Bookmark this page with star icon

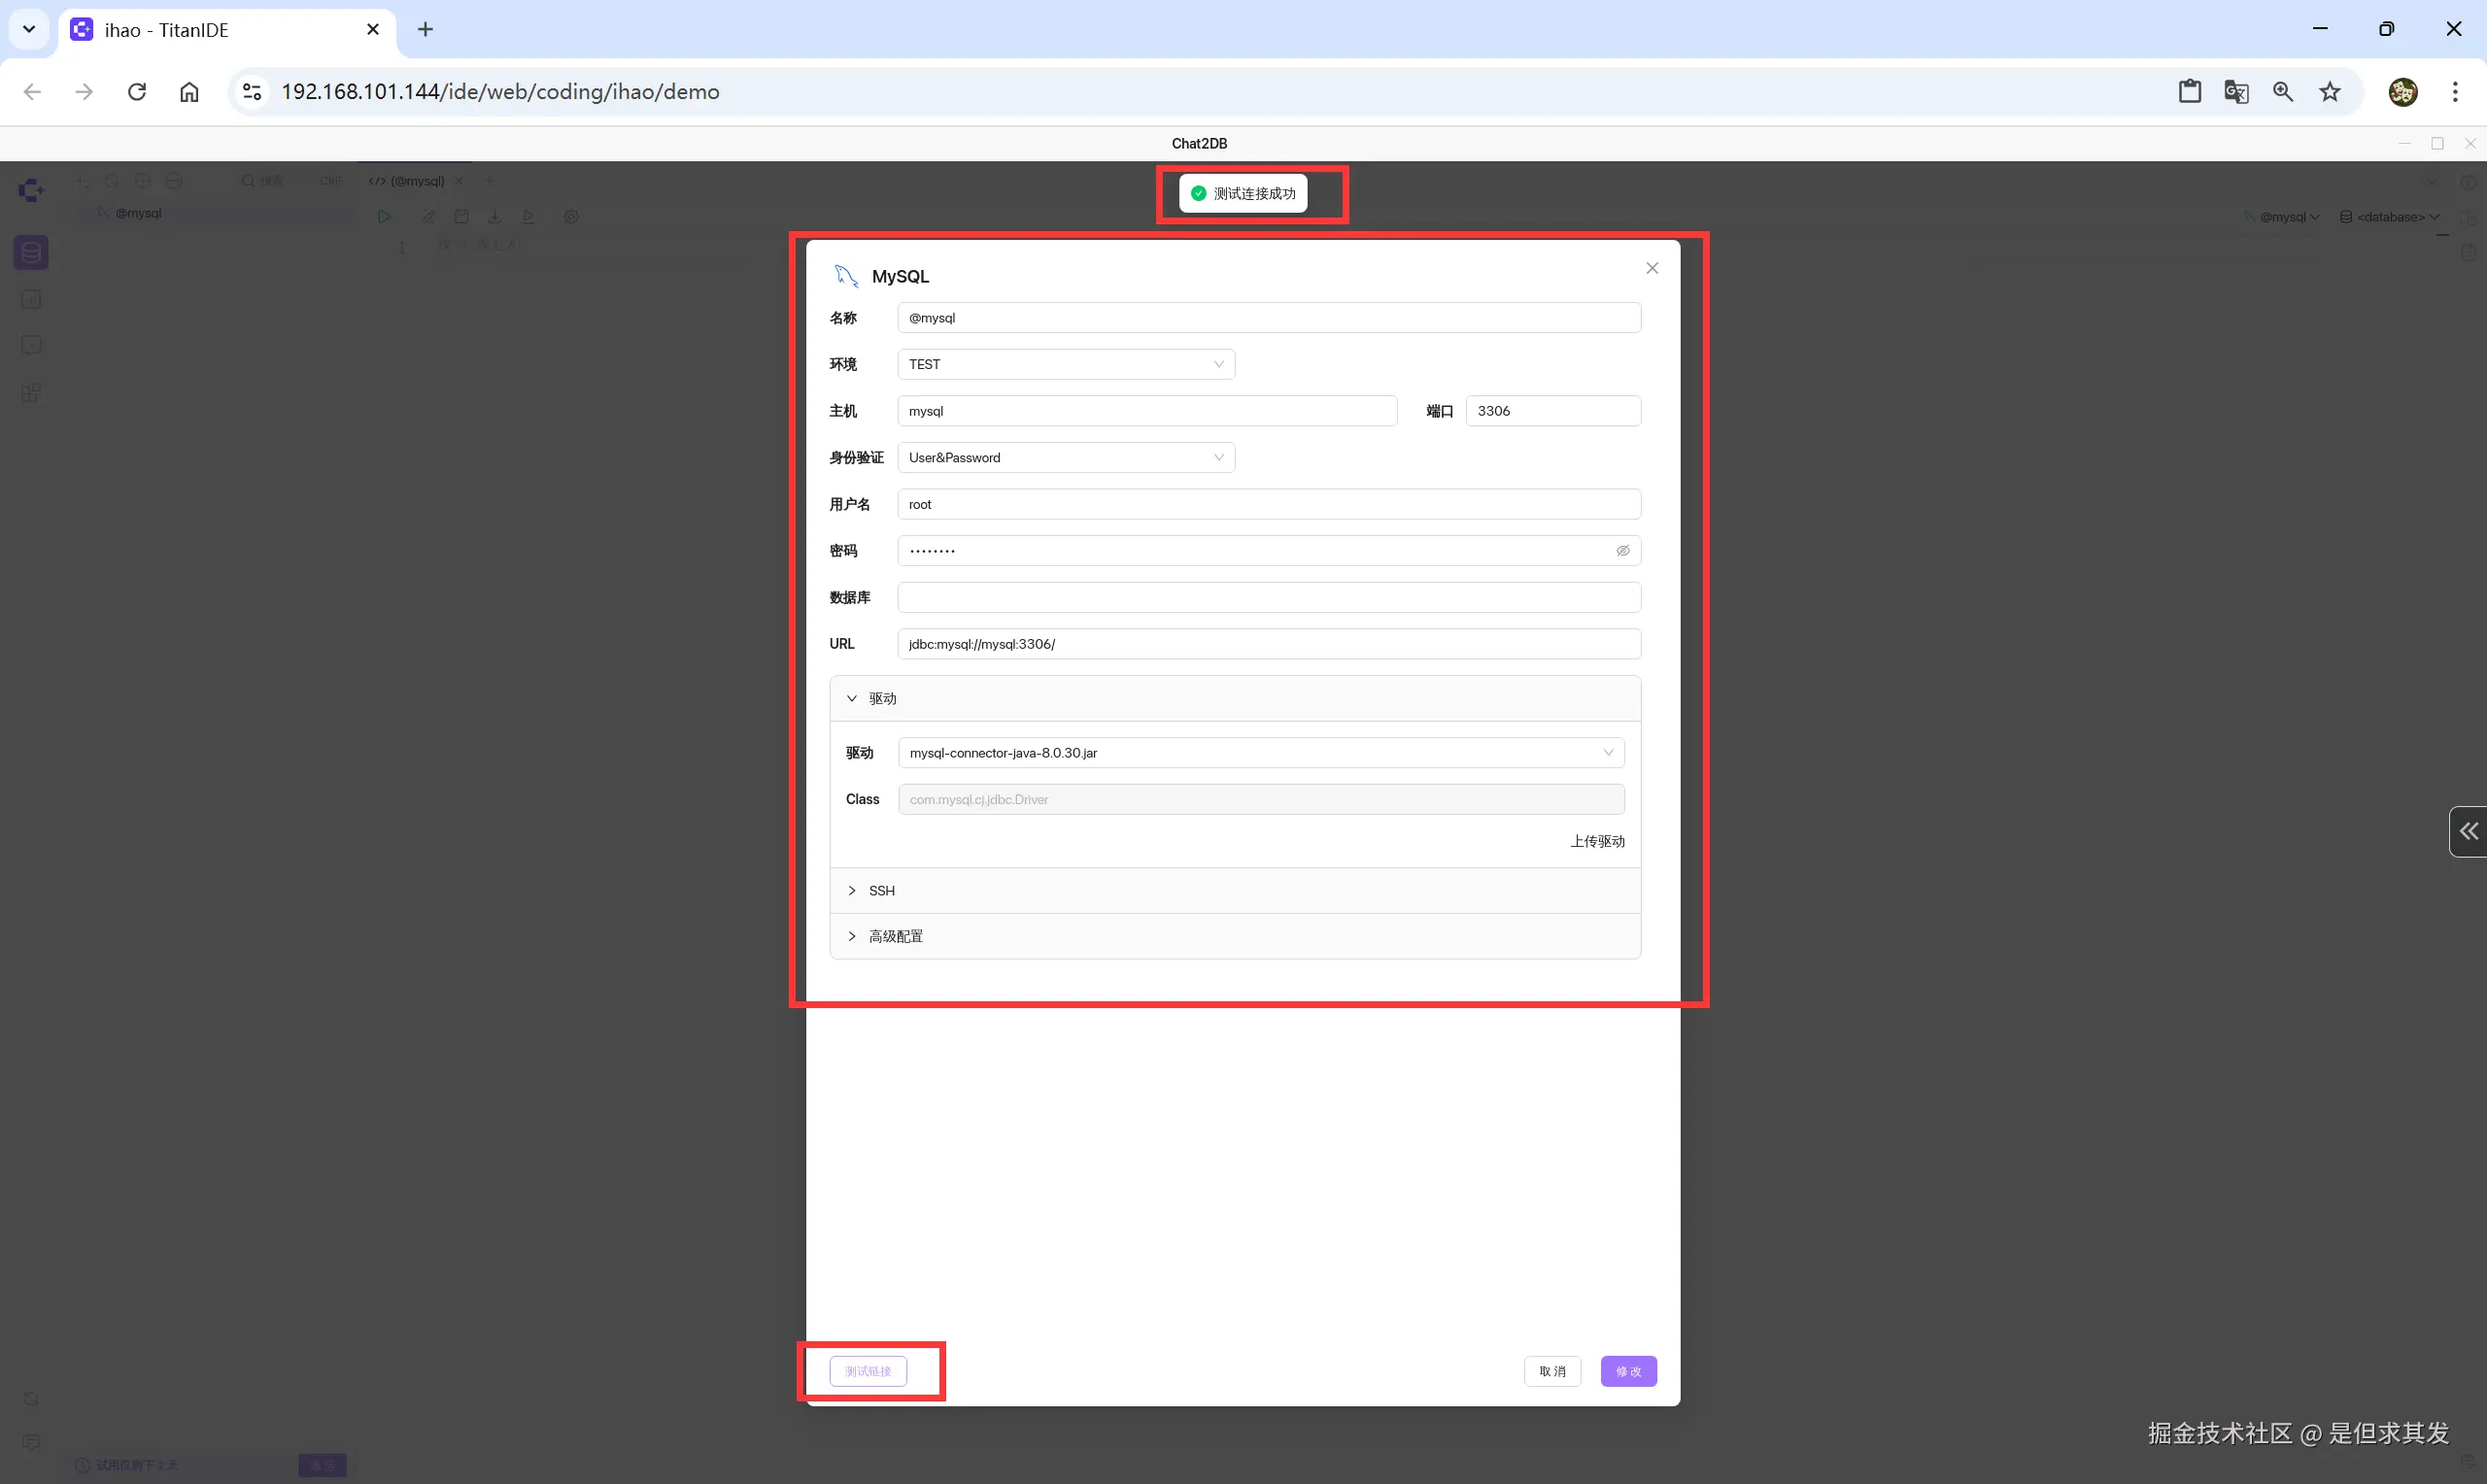coord(2330,92)
